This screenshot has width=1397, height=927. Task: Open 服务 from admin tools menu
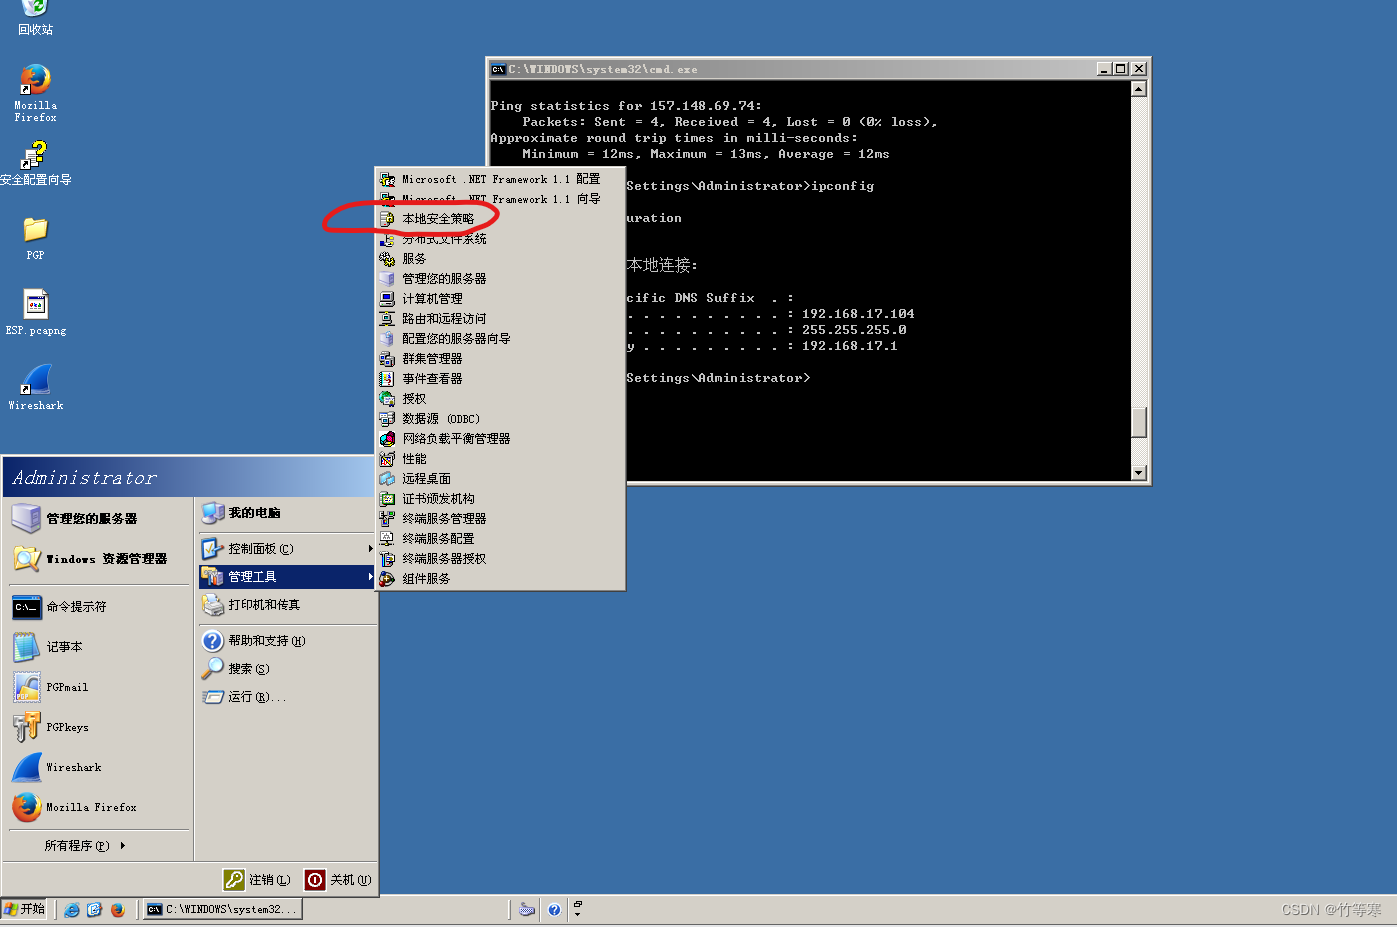coord(500,259)
